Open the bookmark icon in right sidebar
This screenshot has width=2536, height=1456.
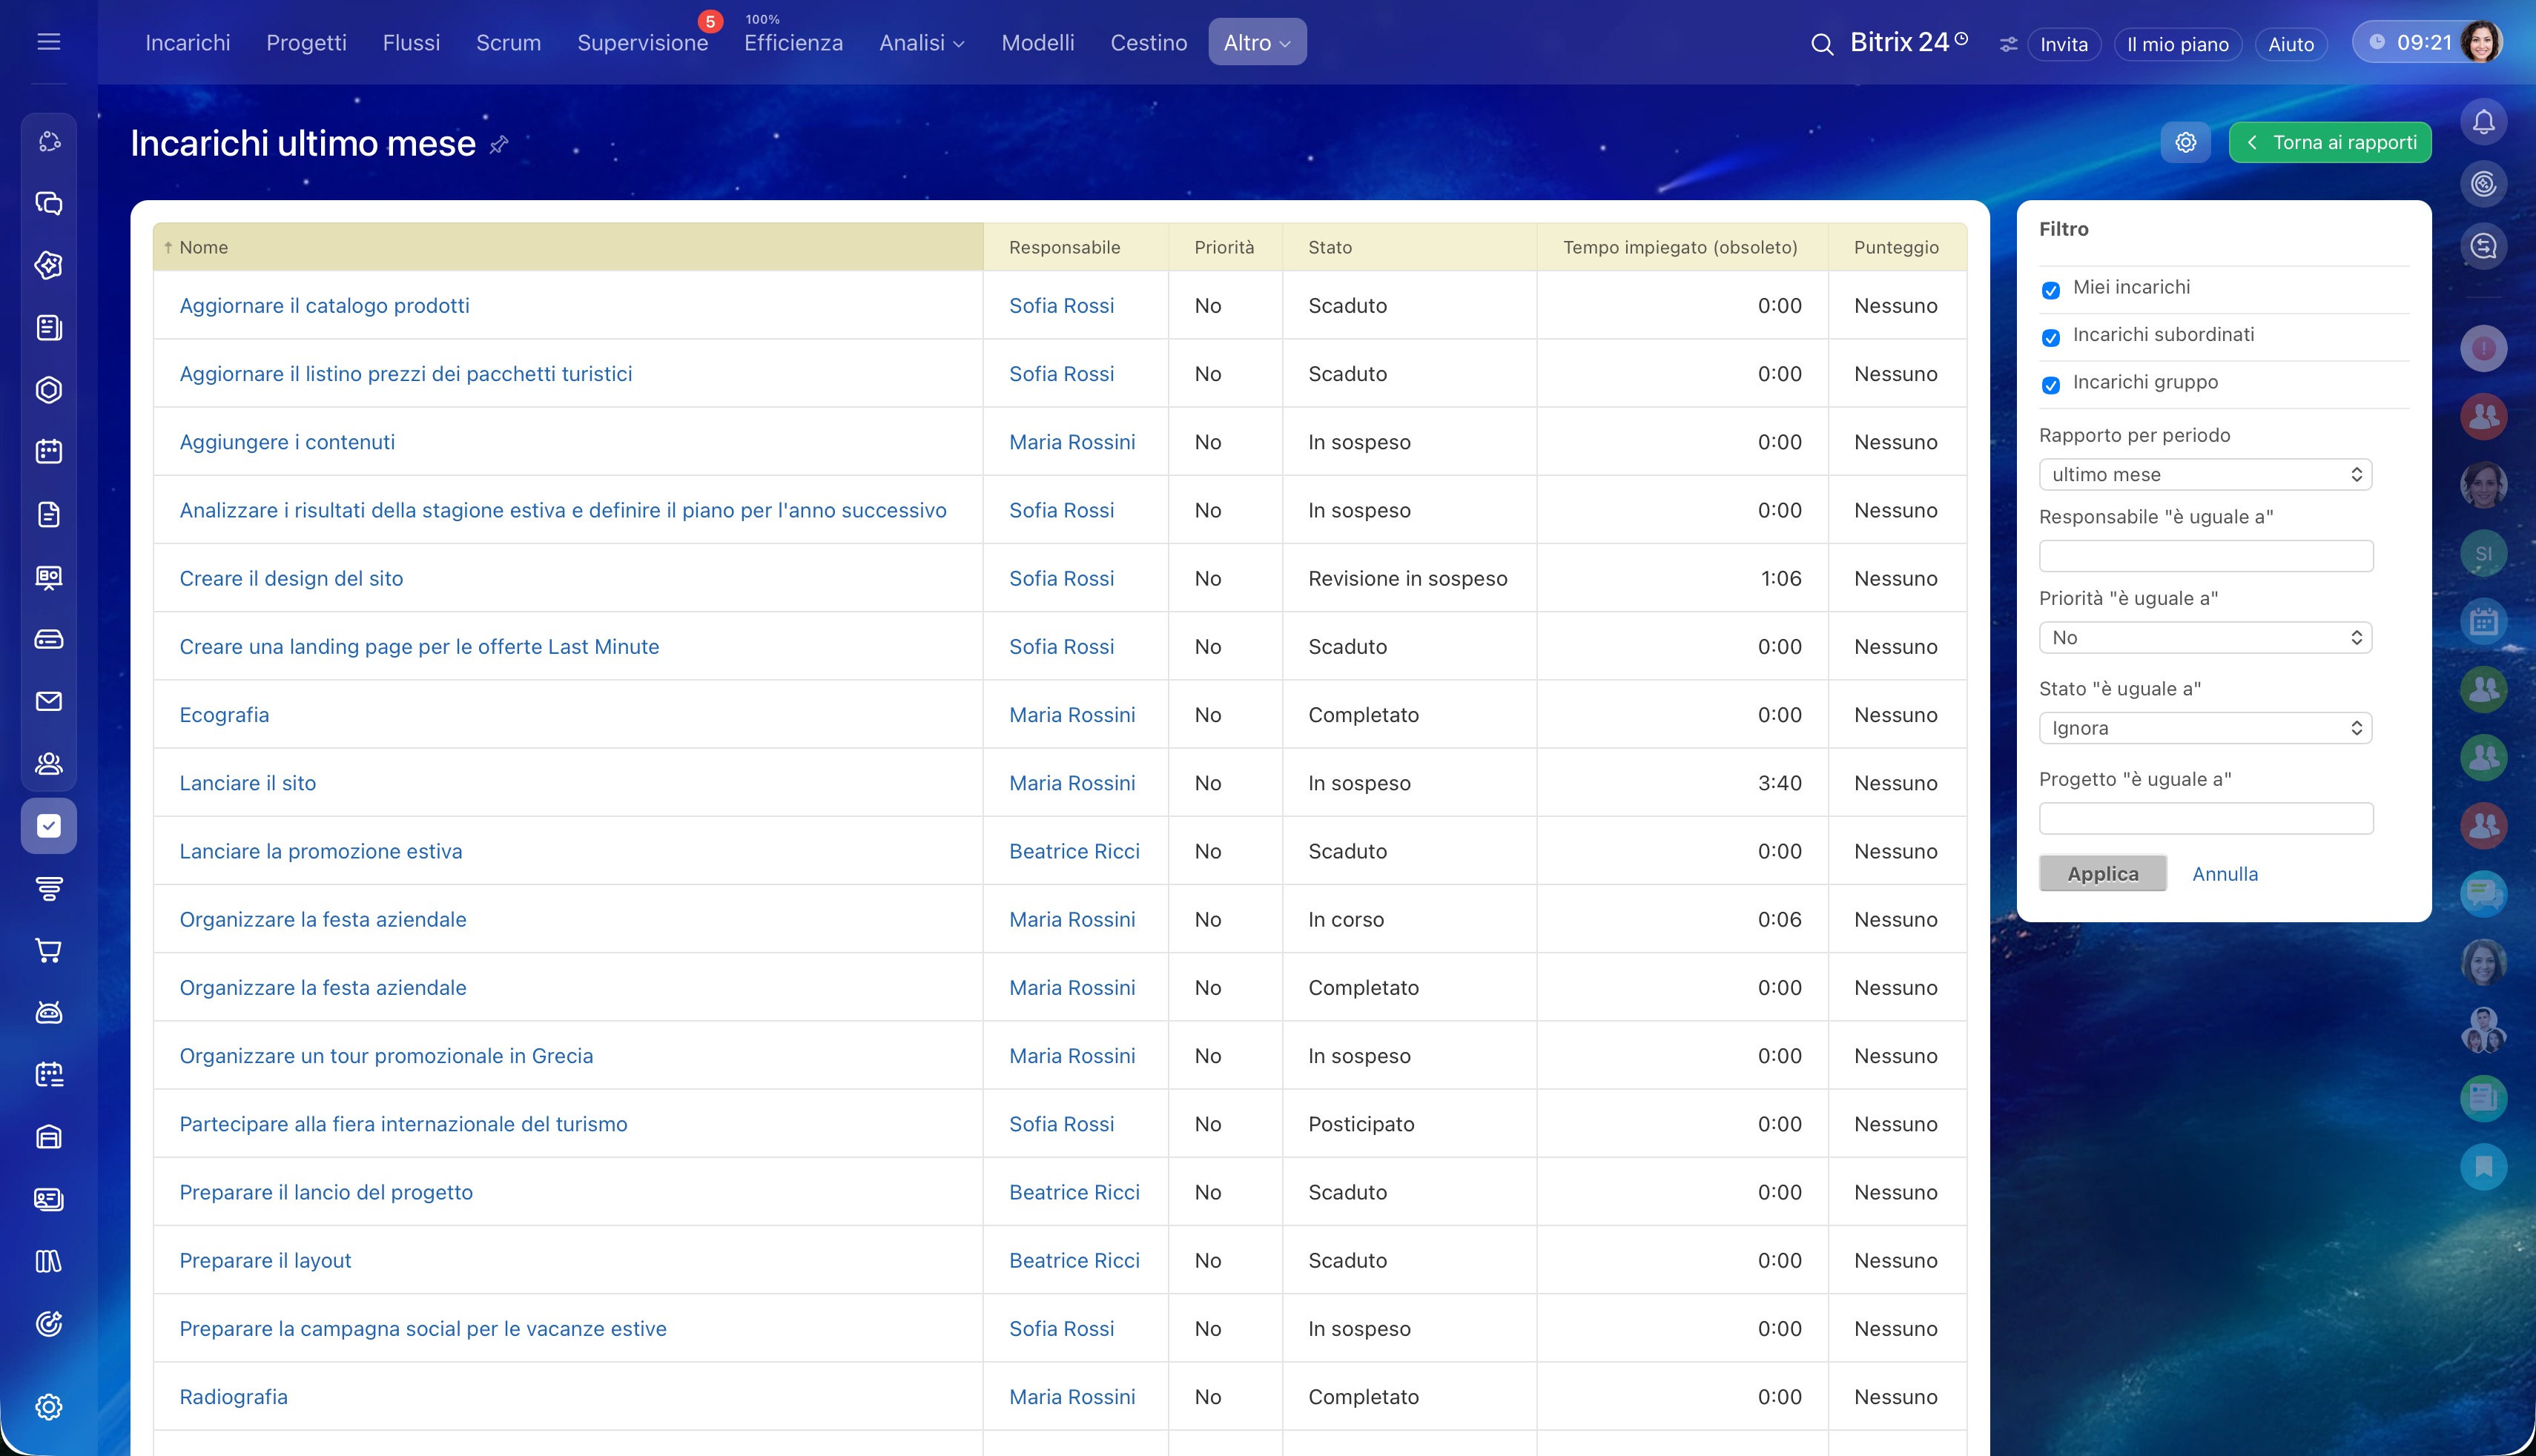click(x=2484, y=1166)
